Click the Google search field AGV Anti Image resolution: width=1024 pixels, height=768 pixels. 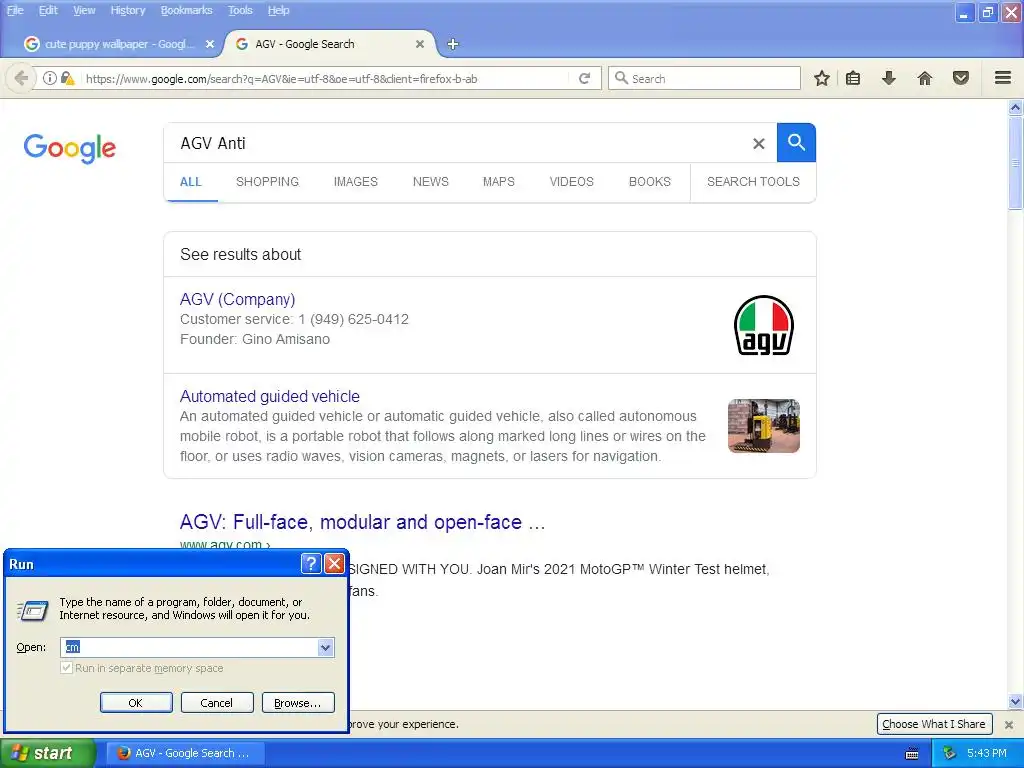pyautogui.click(x=457, y=143)
